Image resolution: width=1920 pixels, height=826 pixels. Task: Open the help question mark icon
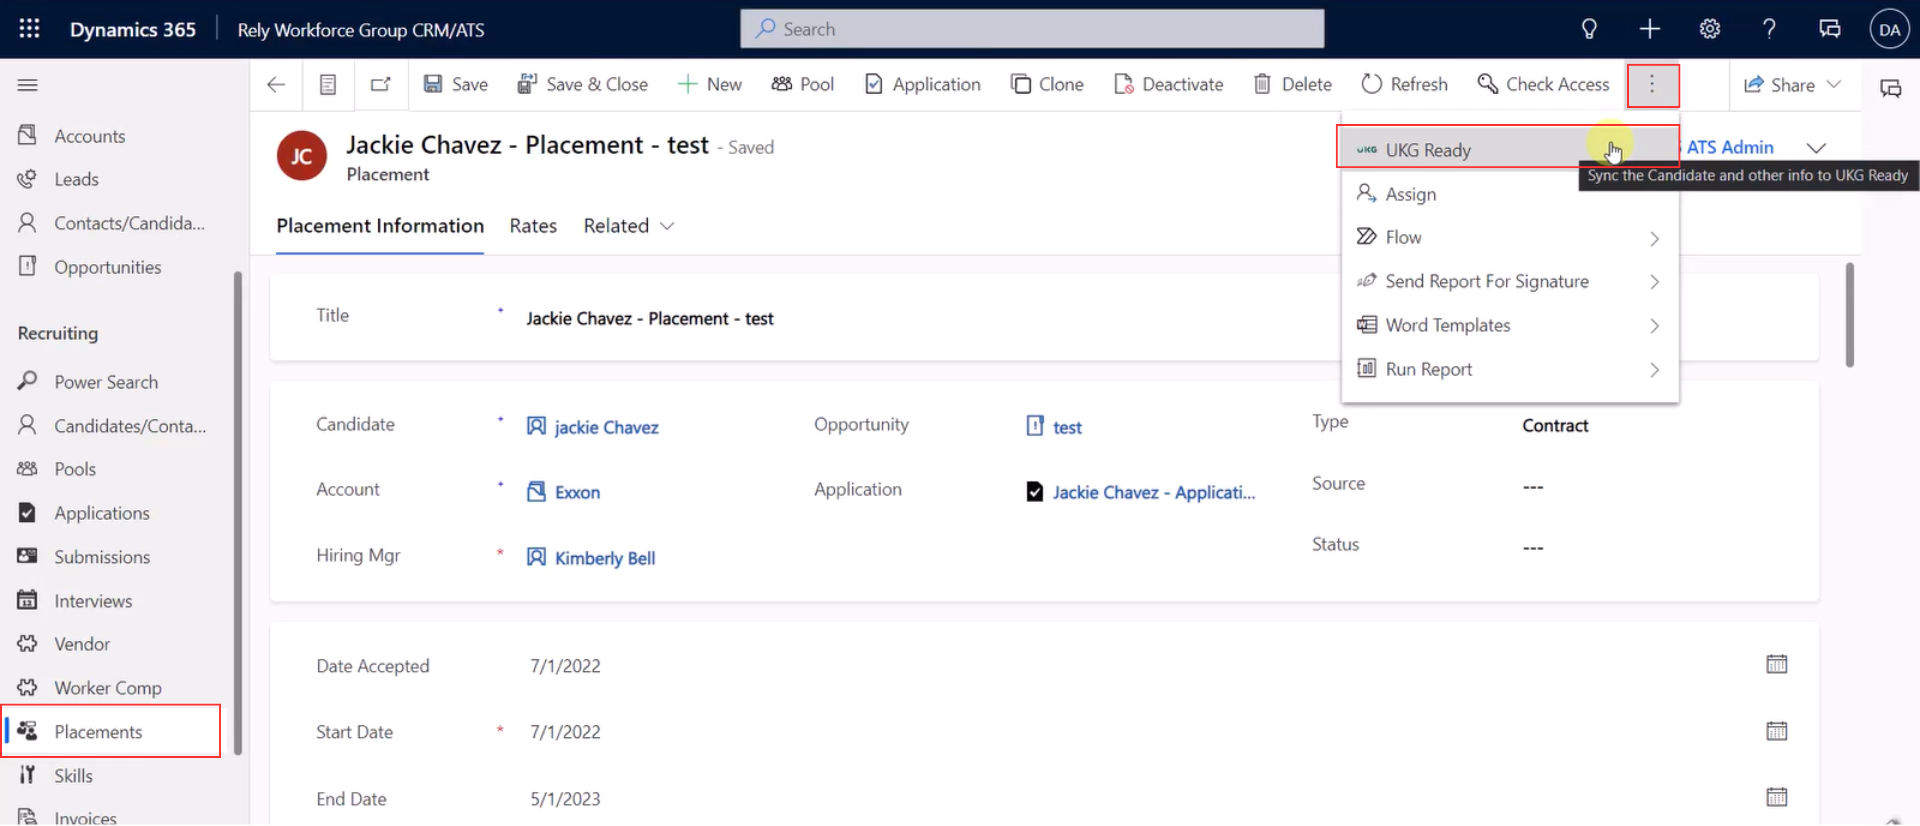tap(1769, 29)
